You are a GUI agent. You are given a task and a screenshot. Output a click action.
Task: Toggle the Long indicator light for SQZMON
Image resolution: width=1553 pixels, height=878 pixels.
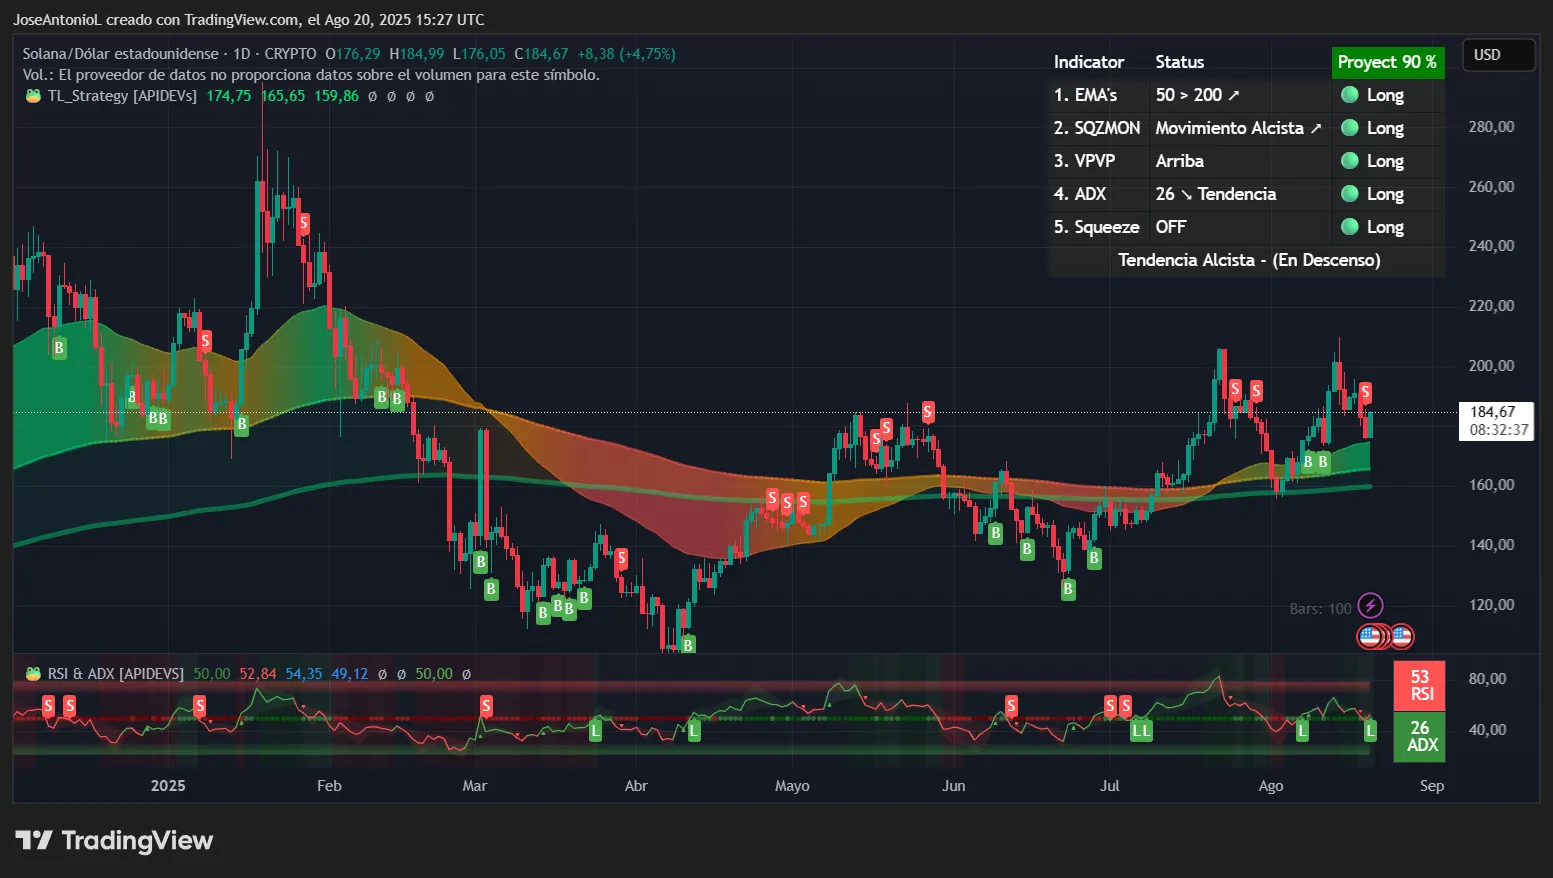[1350, 128]
